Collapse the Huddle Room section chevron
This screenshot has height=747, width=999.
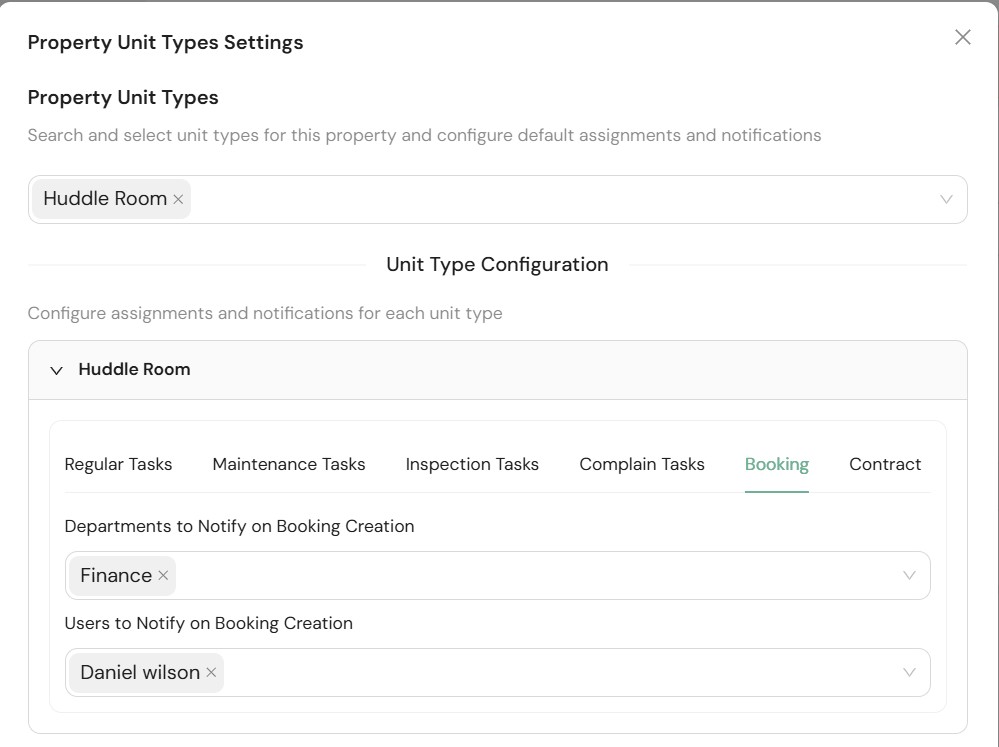click(57, 370)
